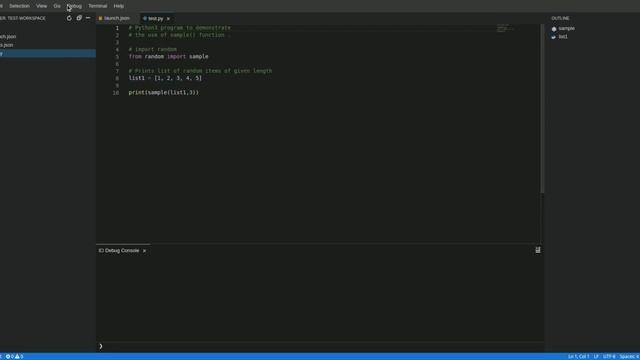Image resolution: width=640 pixels, height=360 pixels.
Task: Change LF line ending setting
Action: click(x=596, y=357)
